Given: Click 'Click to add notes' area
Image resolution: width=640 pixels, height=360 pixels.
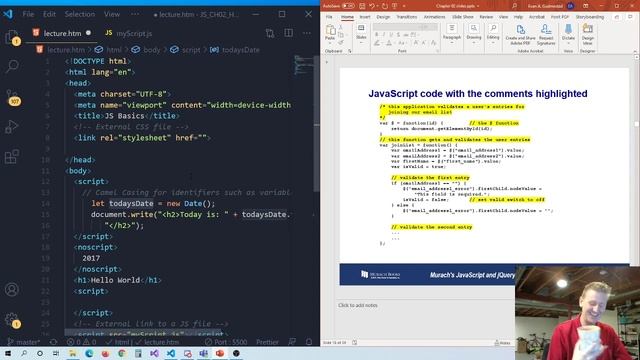Looking at the screenshot, I should (x=358, y=305).
